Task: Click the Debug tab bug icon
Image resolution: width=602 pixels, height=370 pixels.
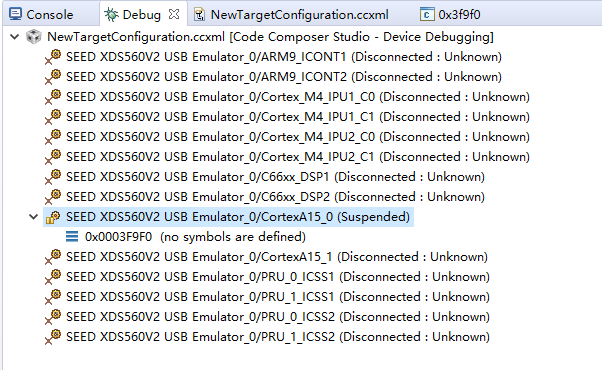Action: [111, 15]
